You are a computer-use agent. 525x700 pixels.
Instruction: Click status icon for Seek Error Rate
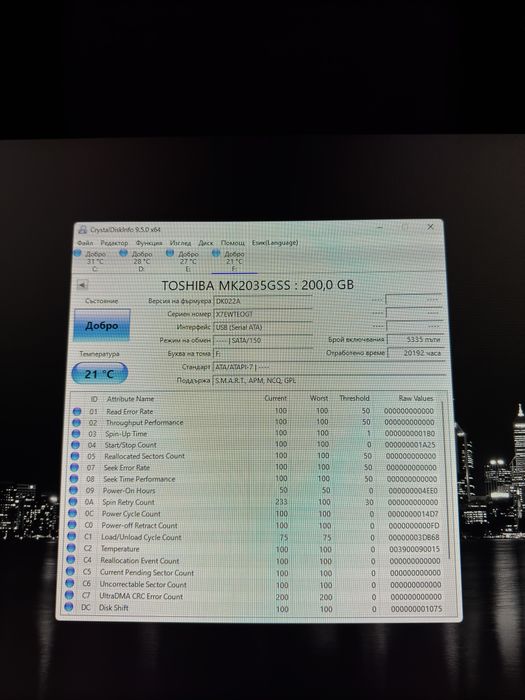coord(75,467)
